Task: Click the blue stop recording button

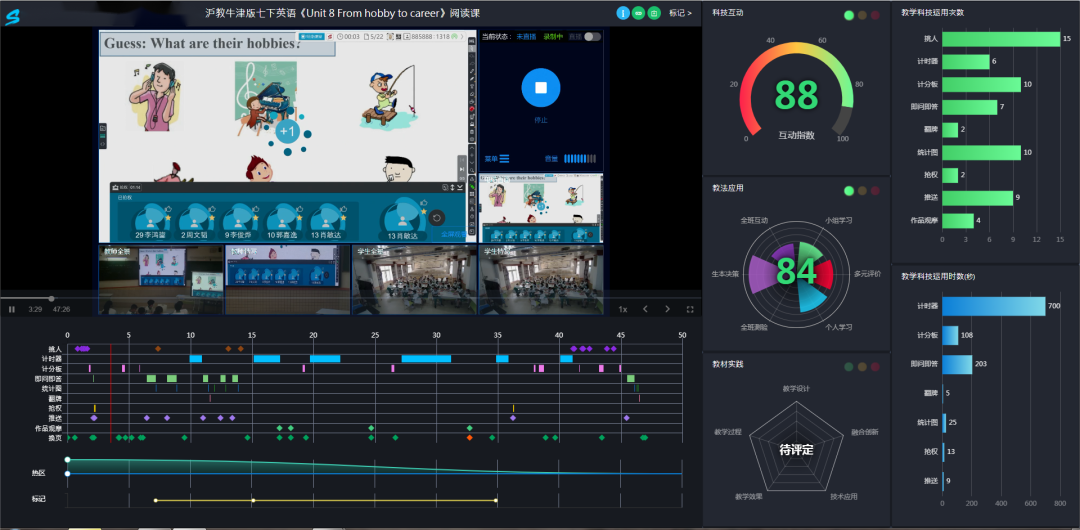Action: tap(541, 88)
